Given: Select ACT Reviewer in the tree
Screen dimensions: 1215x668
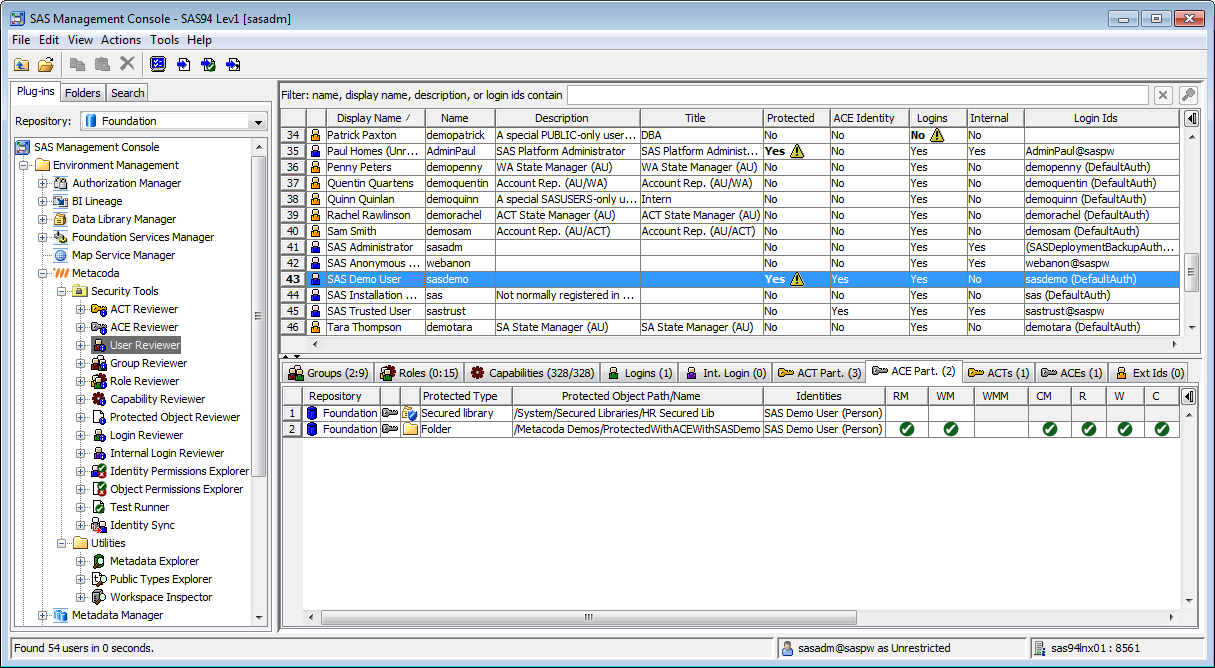Looking at the screenshot, I should 144,309.
